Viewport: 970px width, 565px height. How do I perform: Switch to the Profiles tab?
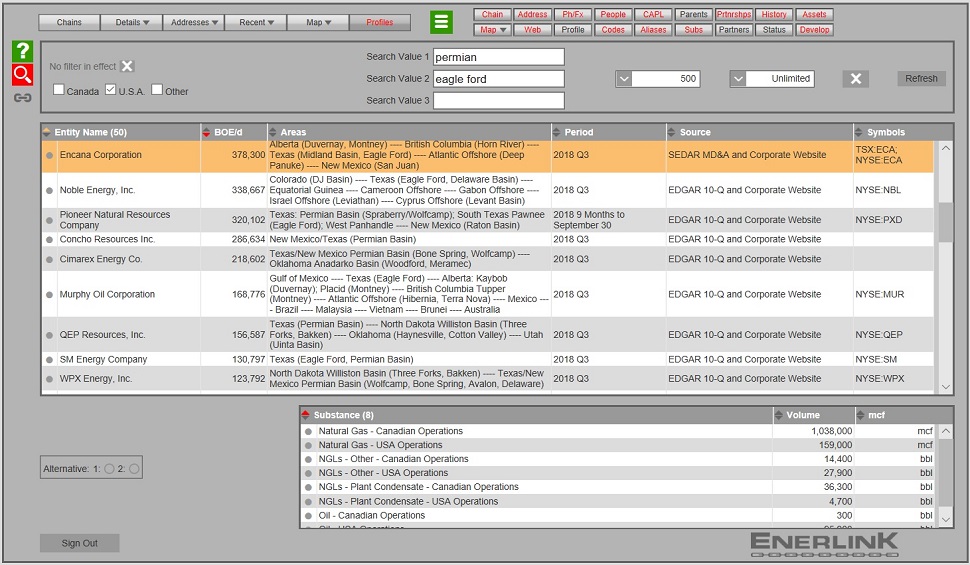point(380,22)
